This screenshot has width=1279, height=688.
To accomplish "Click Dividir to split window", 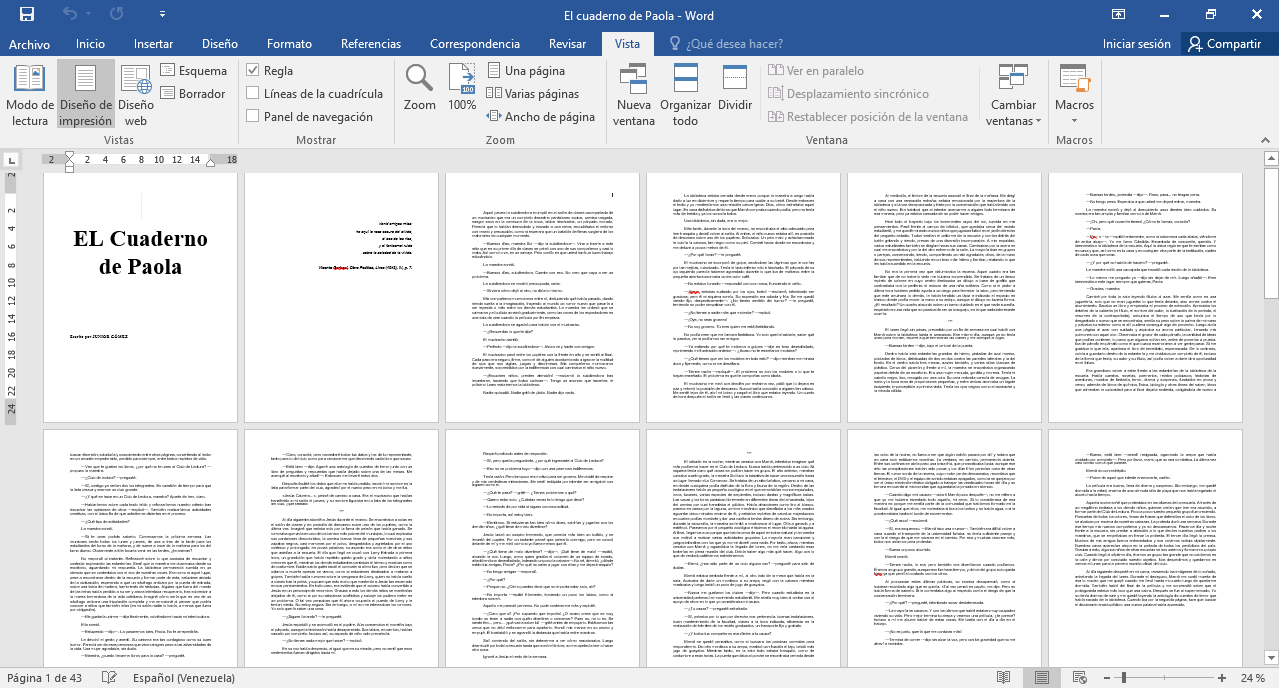I will 735,88.
